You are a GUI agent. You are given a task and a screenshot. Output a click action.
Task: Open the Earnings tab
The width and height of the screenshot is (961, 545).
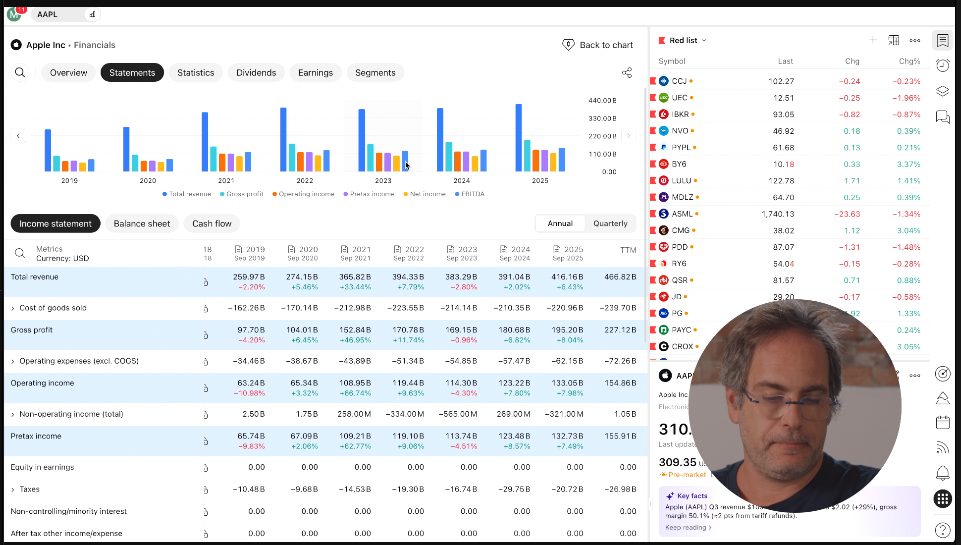click(316, 72)
